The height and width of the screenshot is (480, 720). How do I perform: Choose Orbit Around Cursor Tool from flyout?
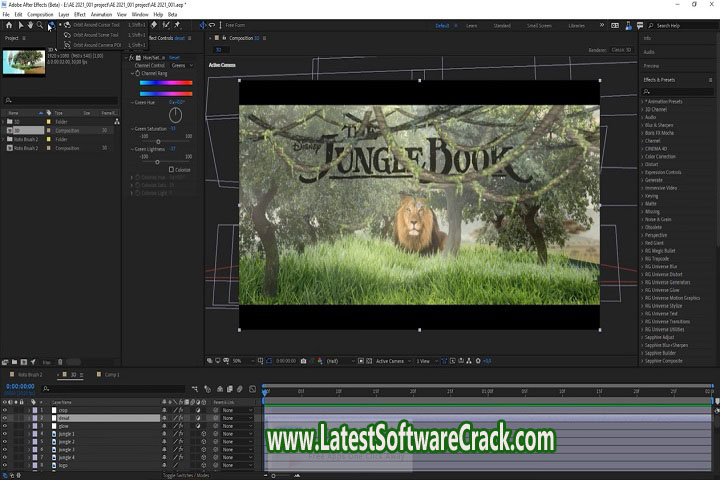[96, 25]
